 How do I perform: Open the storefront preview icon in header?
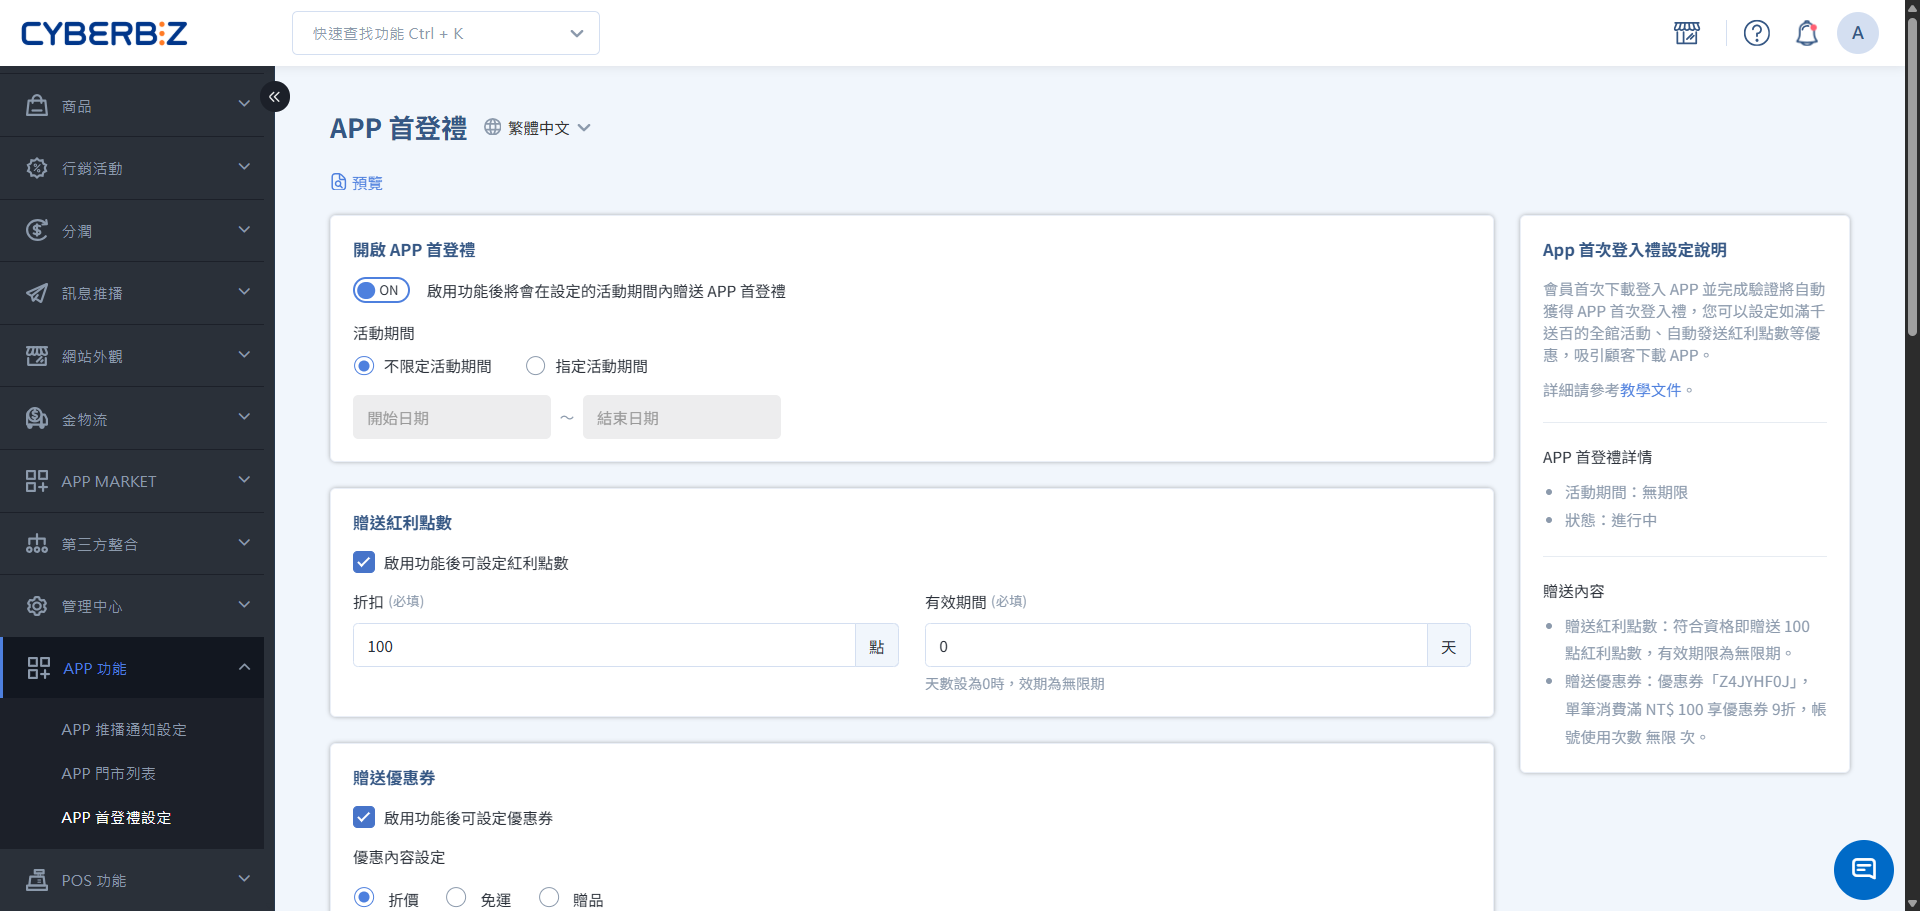tap(1687, 33)
